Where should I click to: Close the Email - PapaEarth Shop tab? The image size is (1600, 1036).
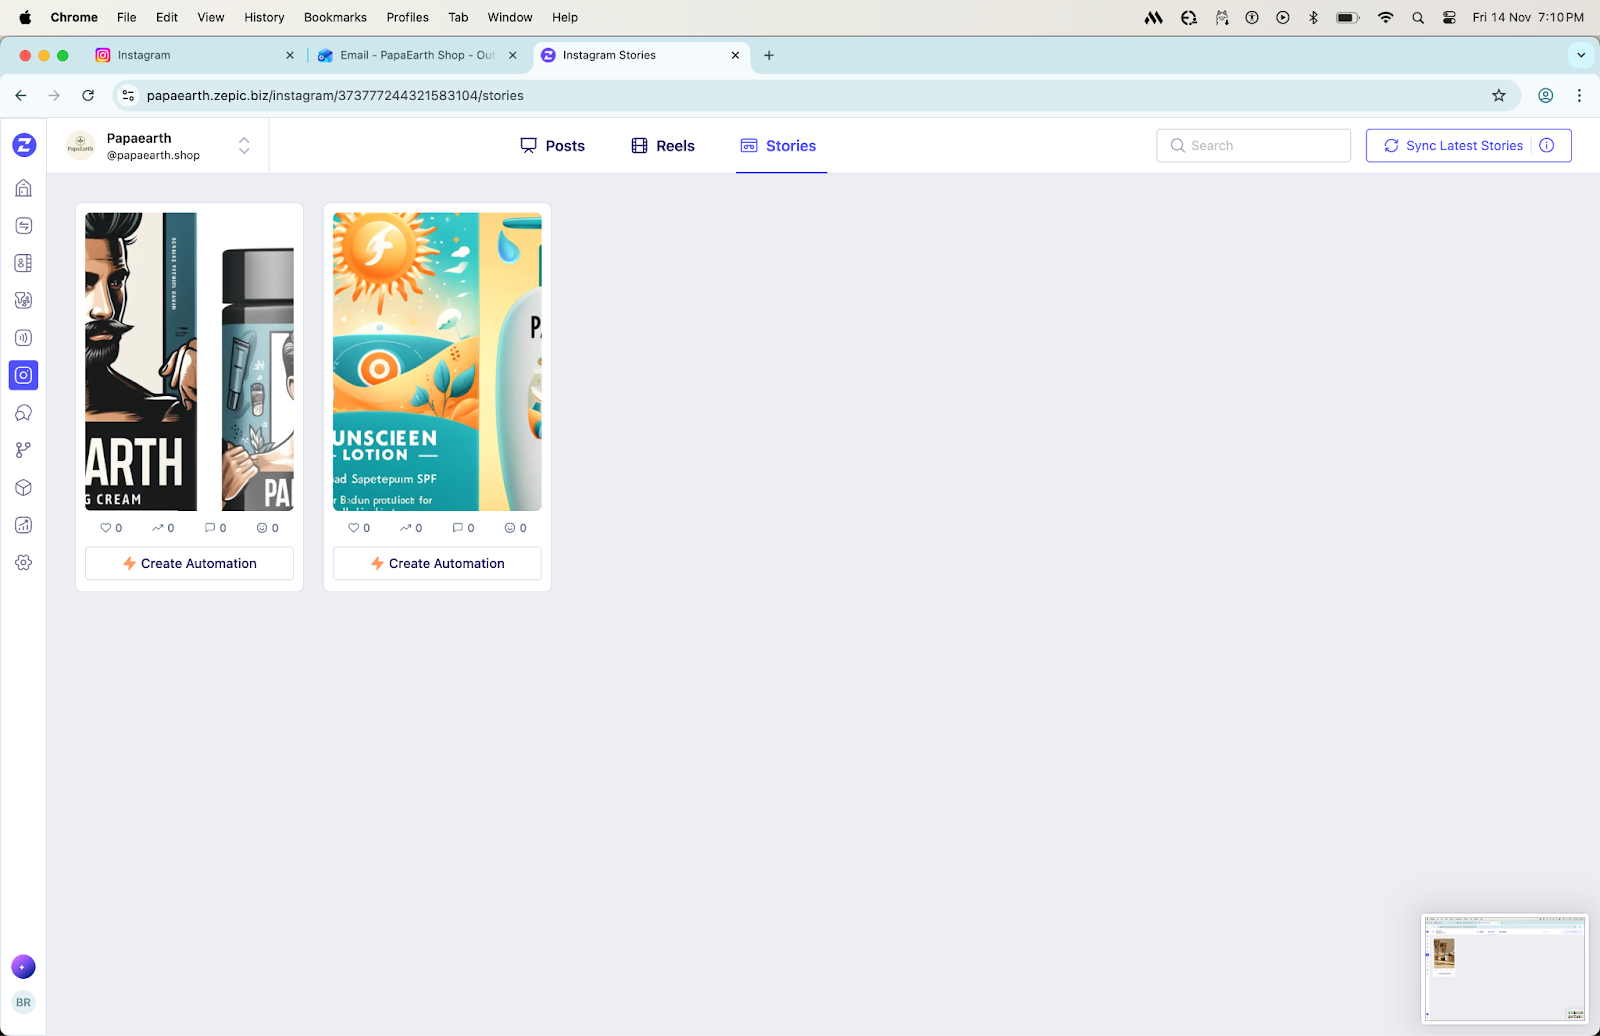click(x=513, y=55)
